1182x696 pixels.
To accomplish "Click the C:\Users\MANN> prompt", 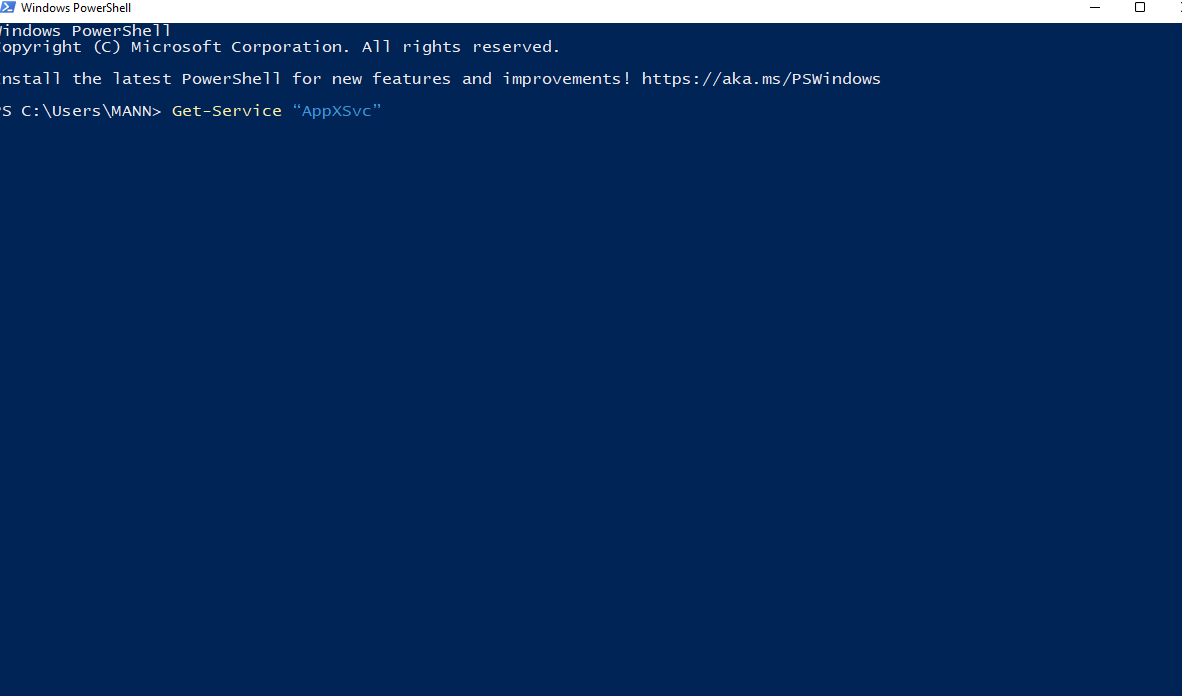I will [91, 111].
